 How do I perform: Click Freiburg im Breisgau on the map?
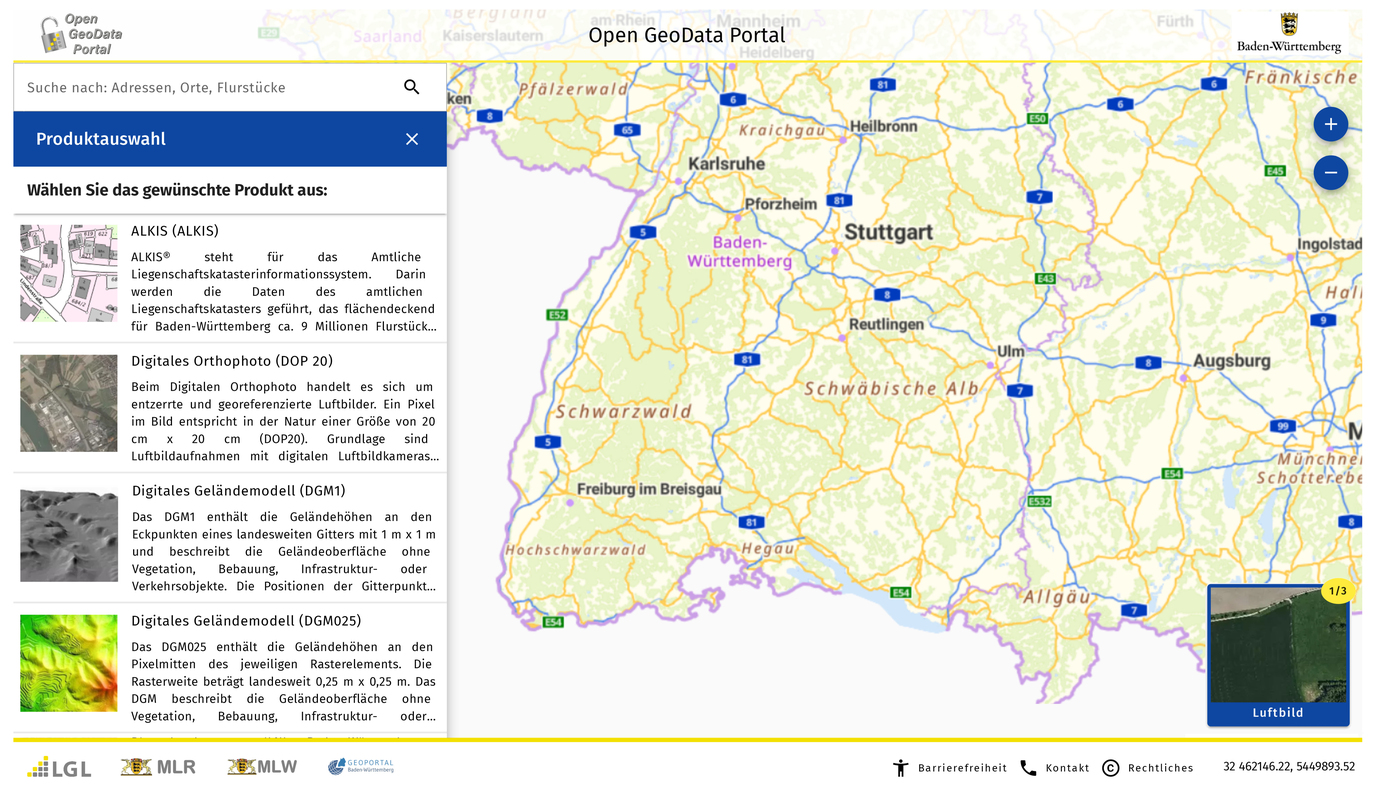click(x=649, y=489)
